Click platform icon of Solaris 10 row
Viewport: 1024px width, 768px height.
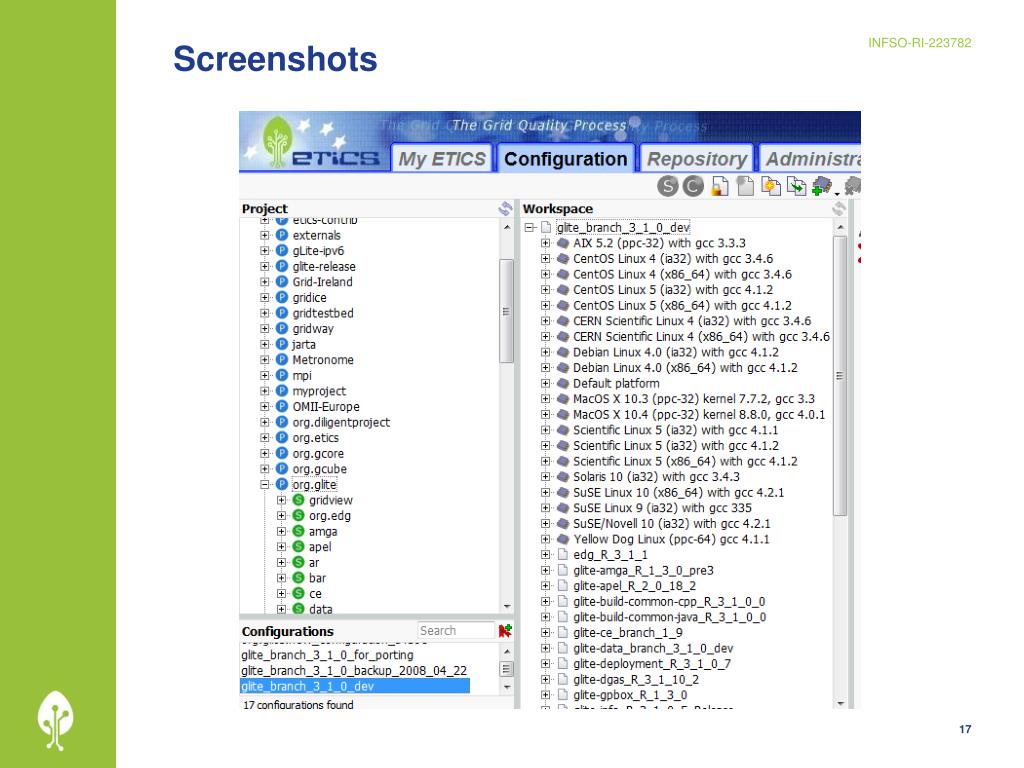pyautogui.click(x=562, y=477)
